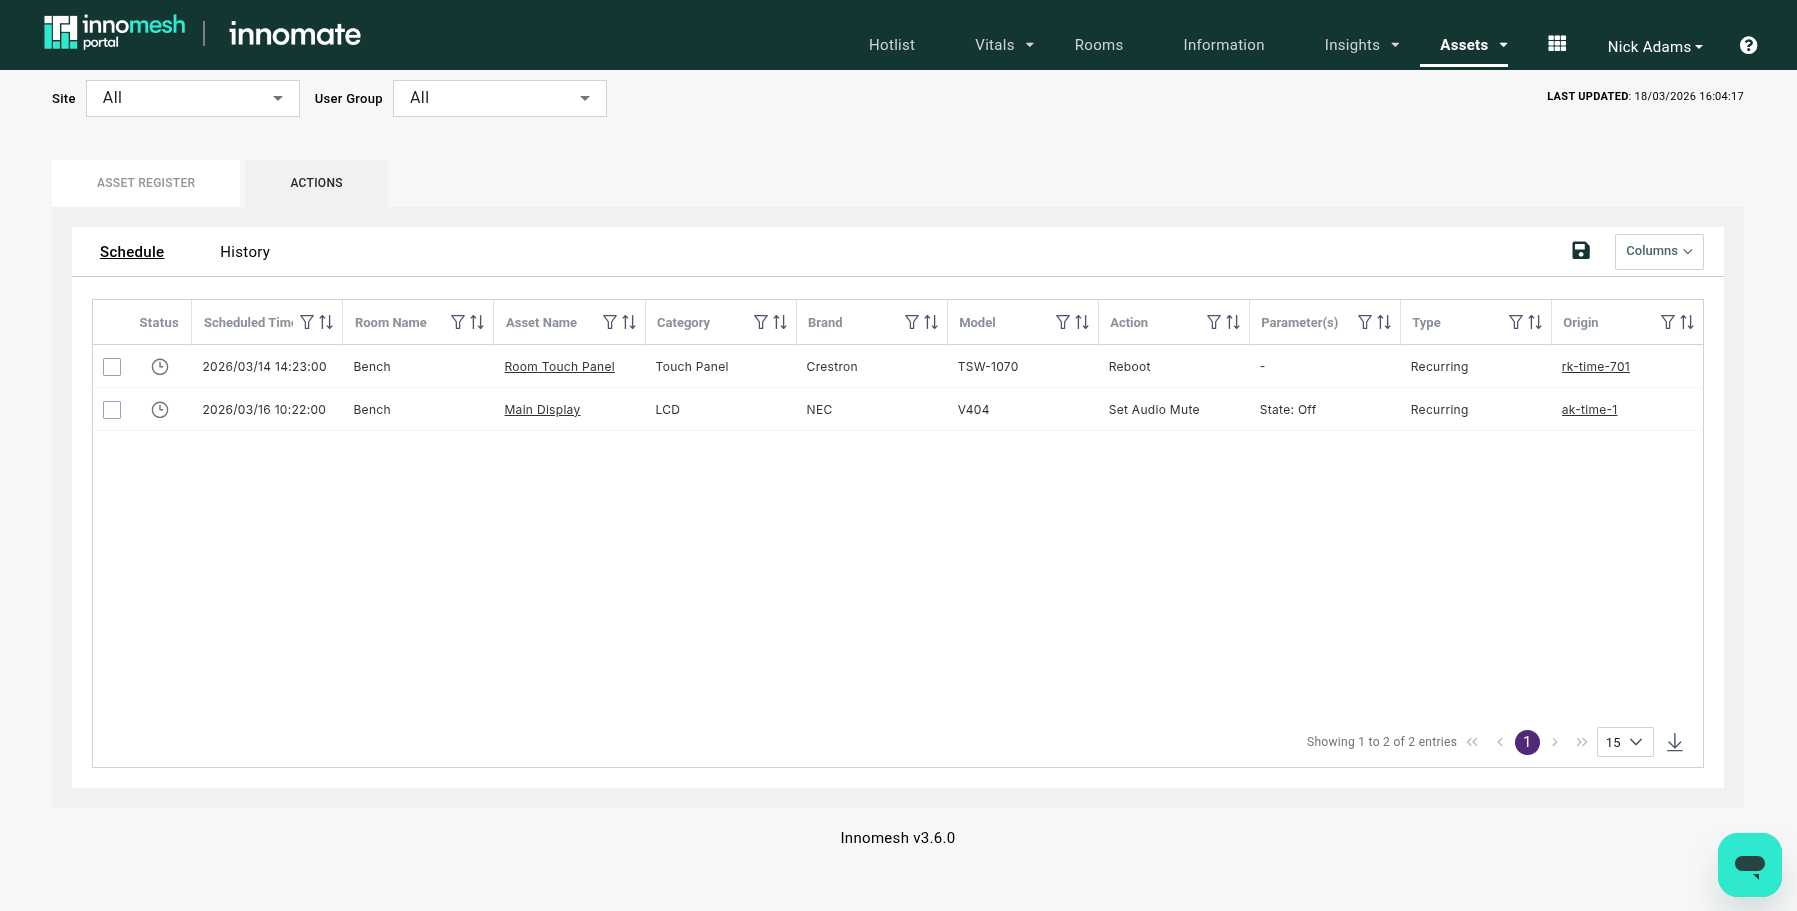This screenshot has width=1797, height=911.
Task: Sort the Scheduled Time column
Action: [326, 322]
